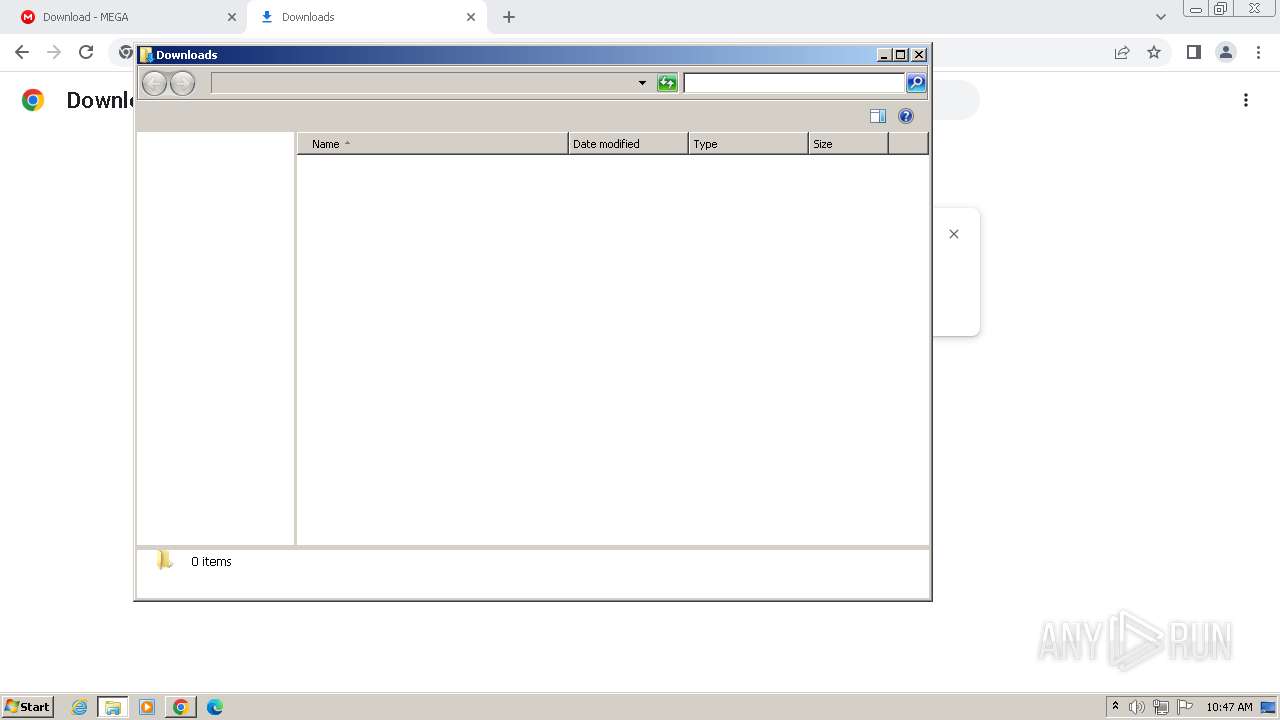Open a new Chrome tab
1280x720 pixels.
pos(509,17)
